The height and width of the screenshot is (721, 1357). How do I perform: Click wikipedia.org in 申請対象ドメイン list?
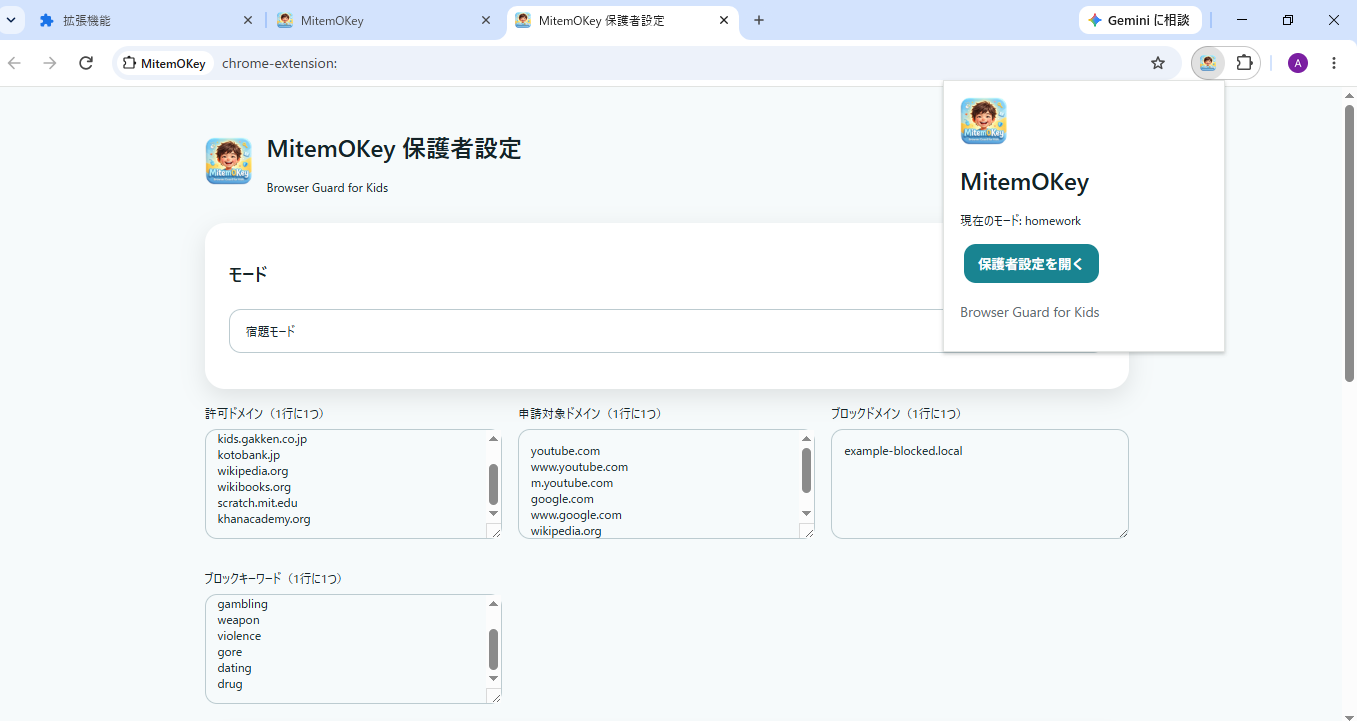[x=566, y=531]
